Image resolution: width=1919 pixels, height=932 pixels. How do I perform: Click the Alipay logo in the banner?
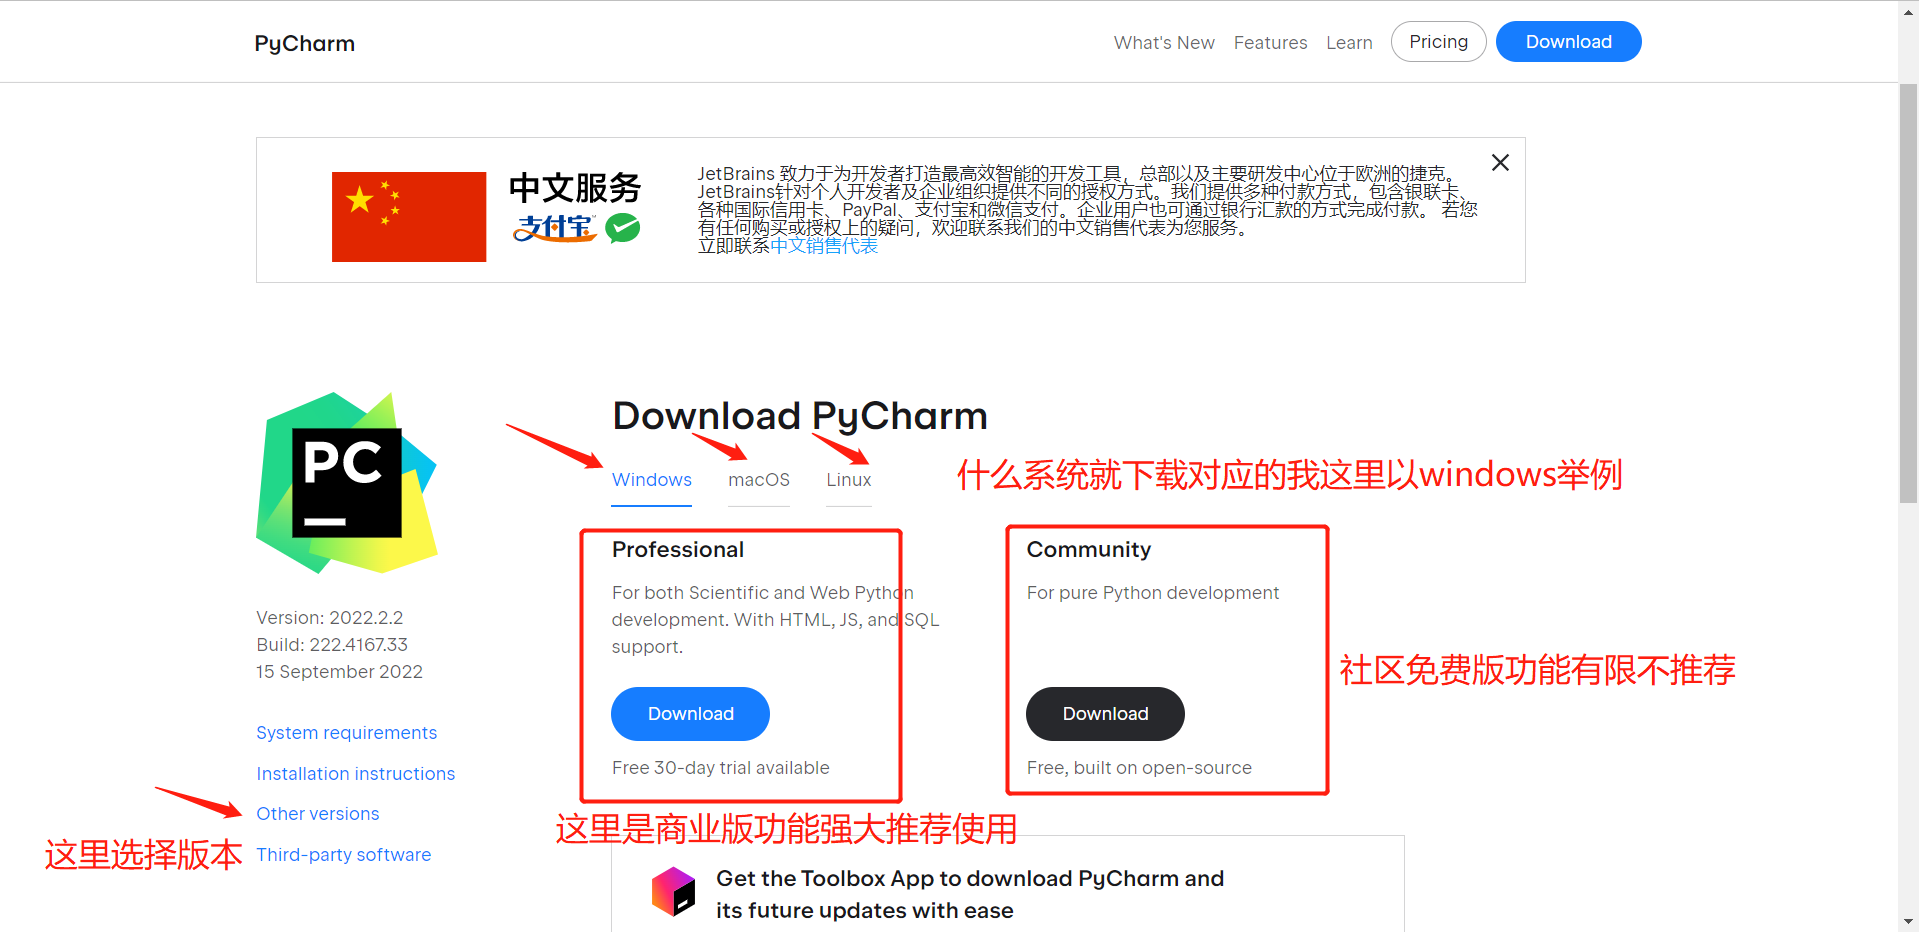[x=555, y=229]
